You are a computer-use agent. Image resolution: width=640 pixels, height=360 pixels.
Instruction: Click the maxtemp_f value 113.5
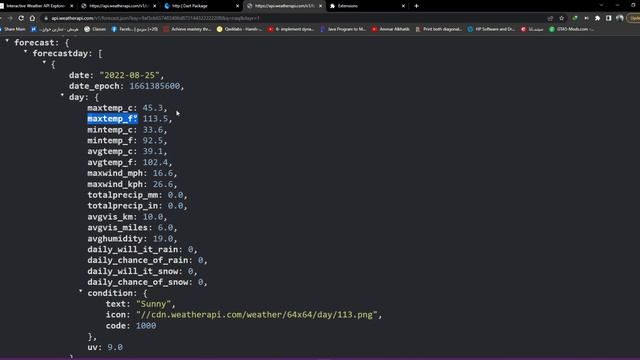click(x=155, y=119)
